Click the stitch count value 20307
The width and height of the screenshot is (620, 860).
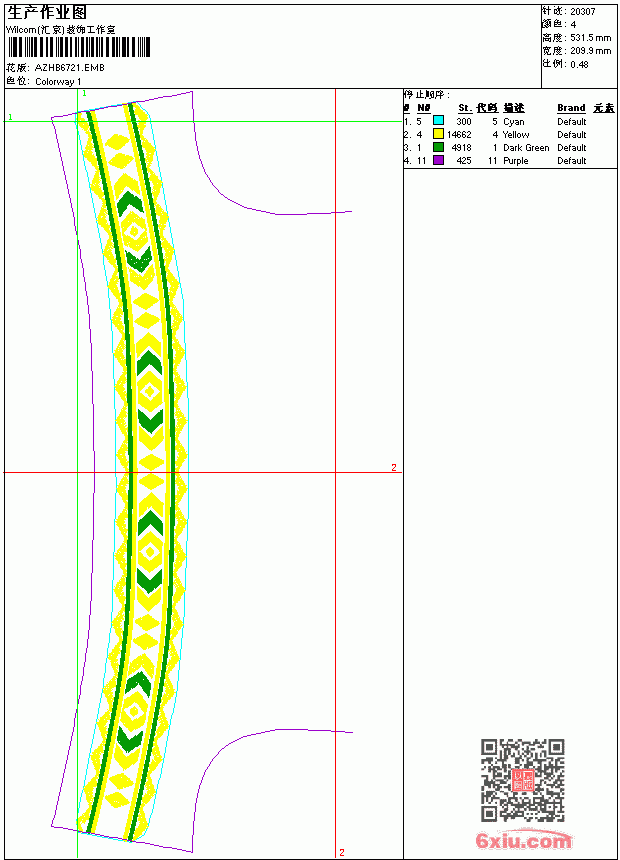coord(583,12)
